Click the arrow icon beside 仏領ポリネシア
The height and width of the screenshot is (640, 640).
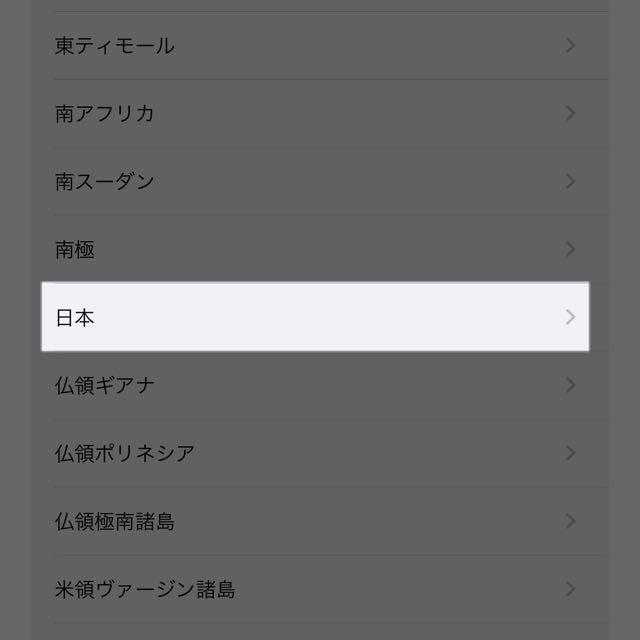pos(571,453)
